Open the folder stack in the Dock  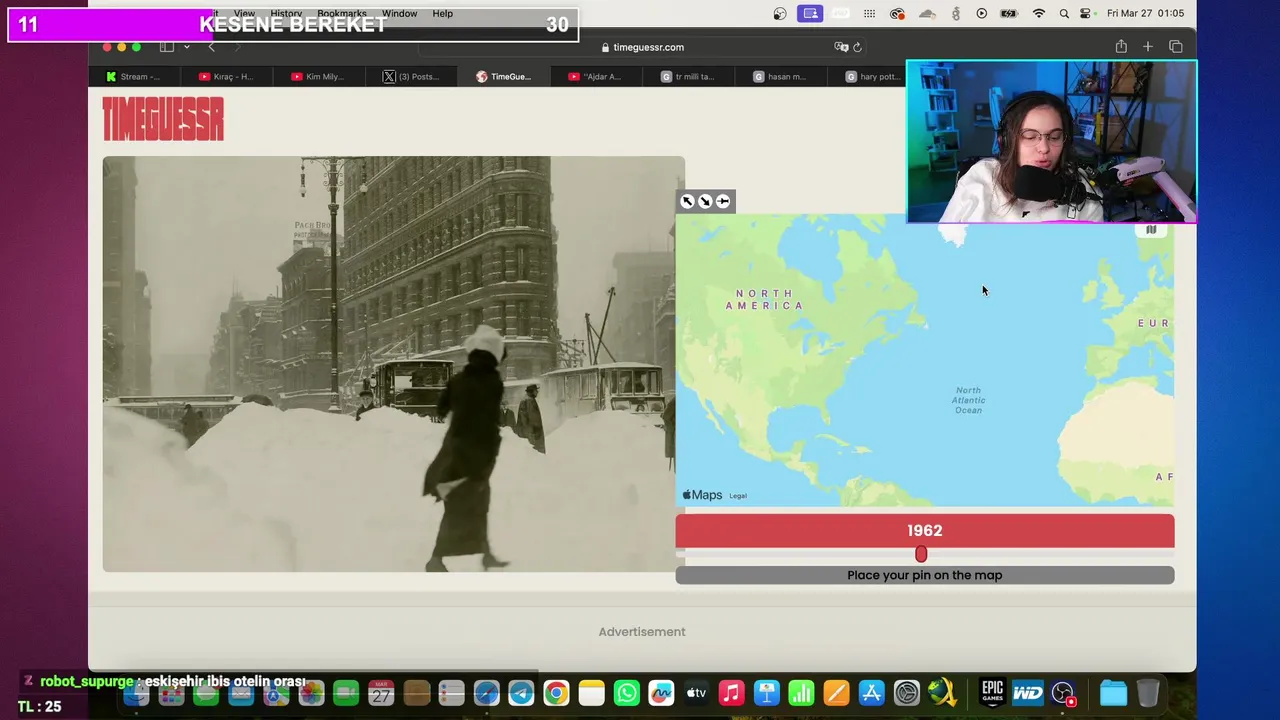point(1113,693)
